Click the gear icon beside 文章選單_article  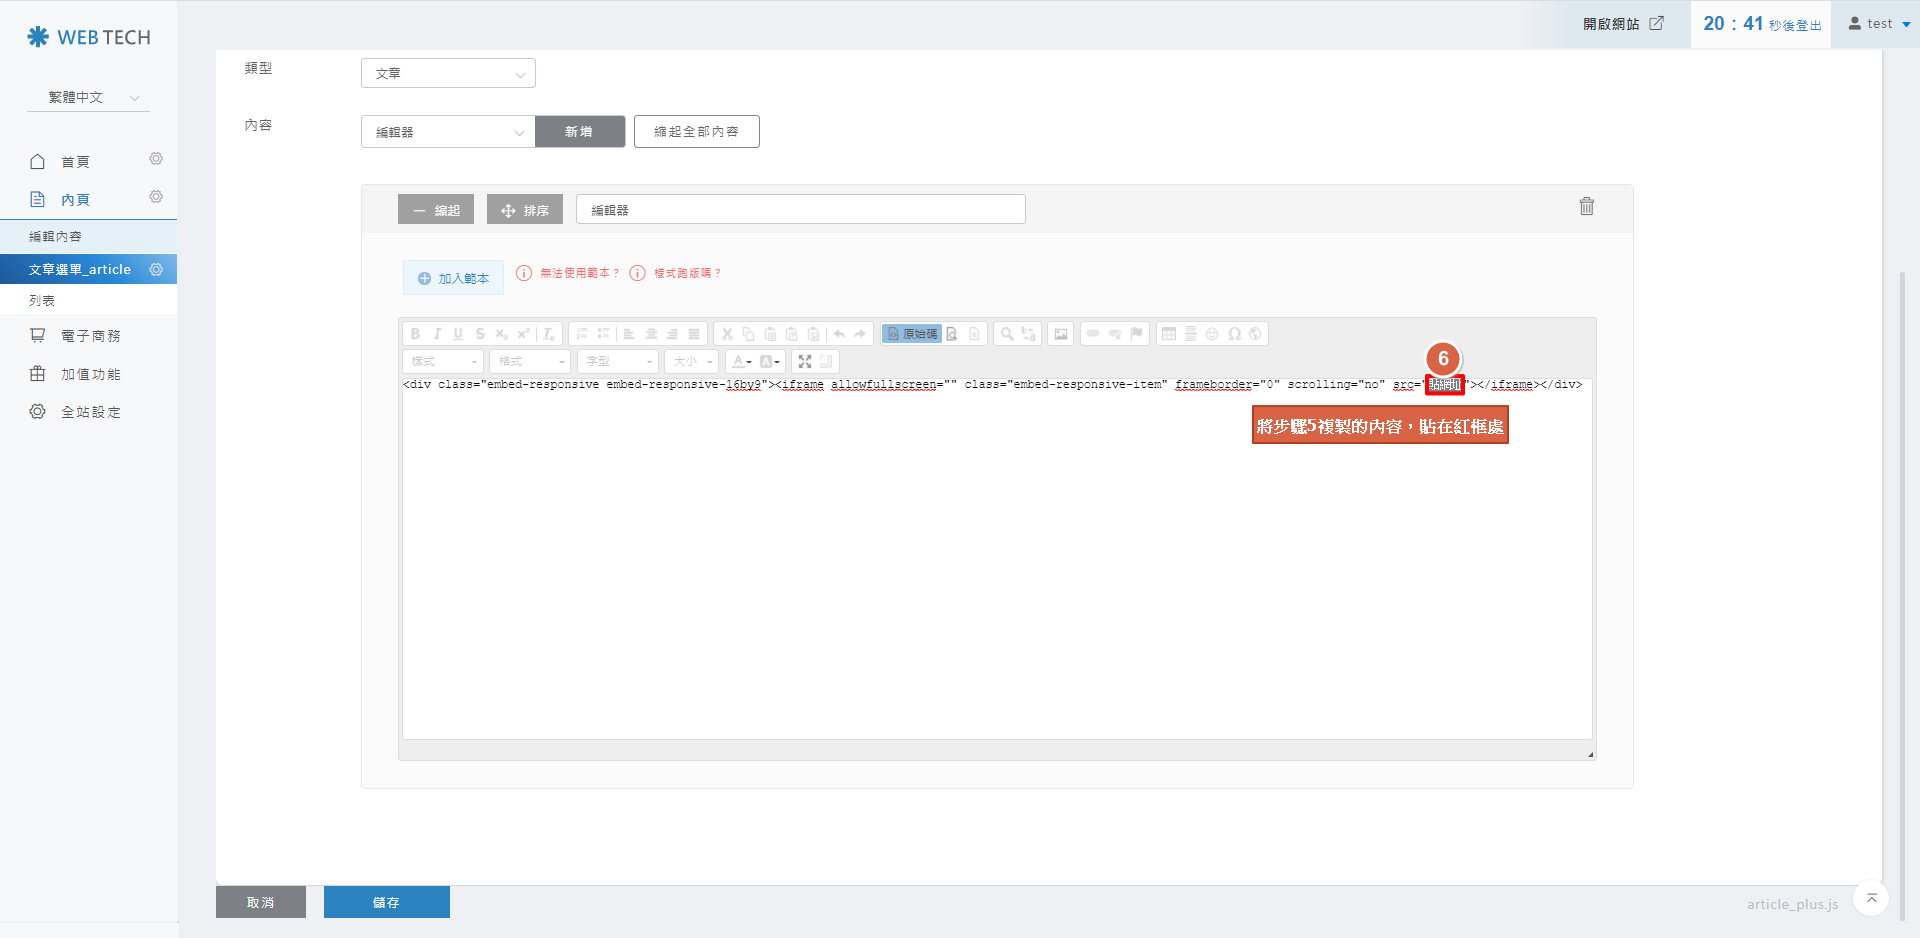tap(156, 269)
